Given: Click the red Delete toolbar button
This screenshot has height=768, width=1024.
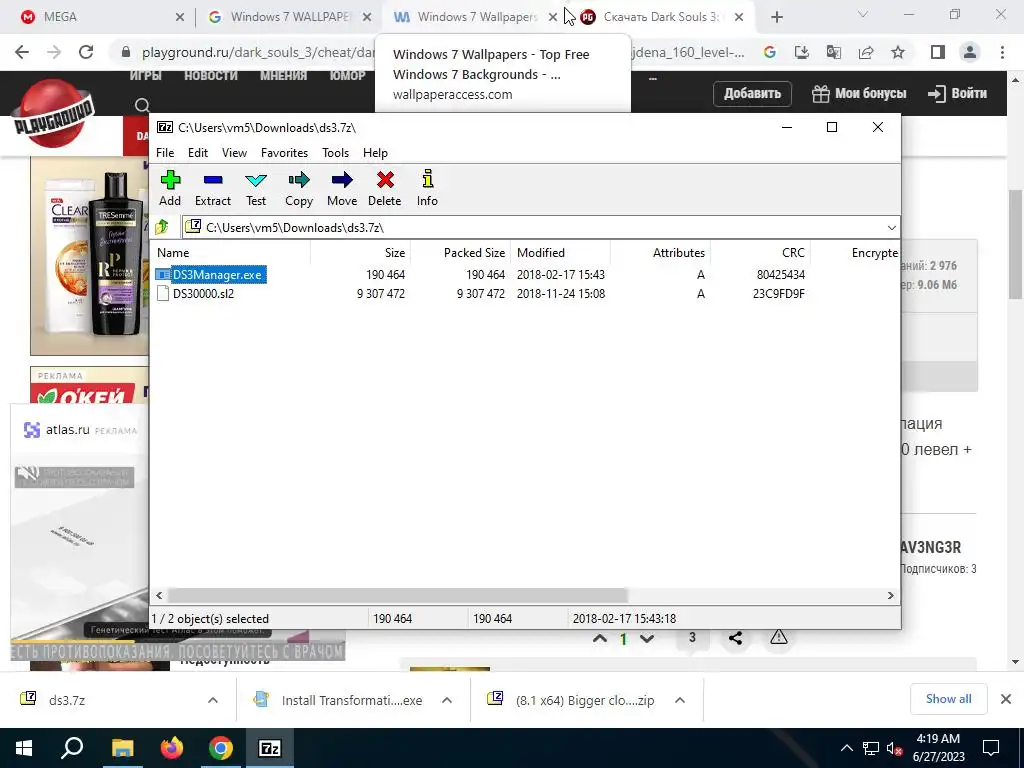Looking at the screenshot, I should 385,188.
